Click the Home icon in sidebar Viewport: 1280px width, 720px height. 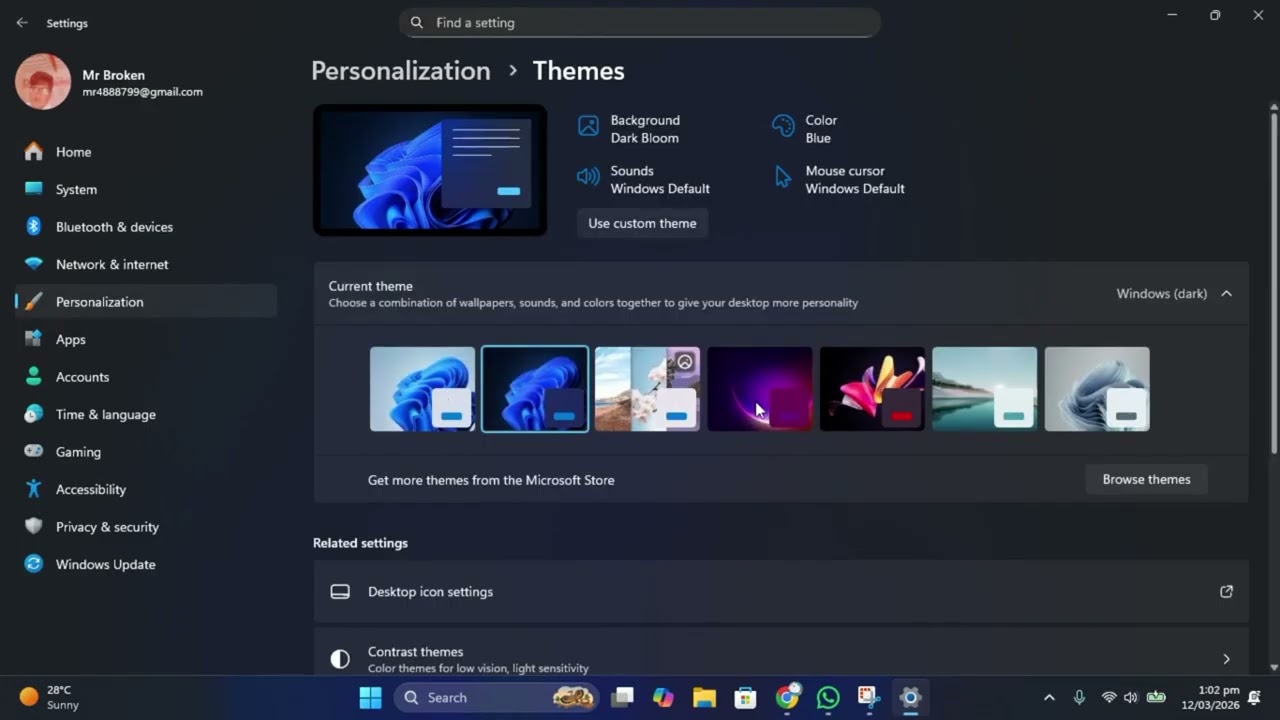coord(34,152)
